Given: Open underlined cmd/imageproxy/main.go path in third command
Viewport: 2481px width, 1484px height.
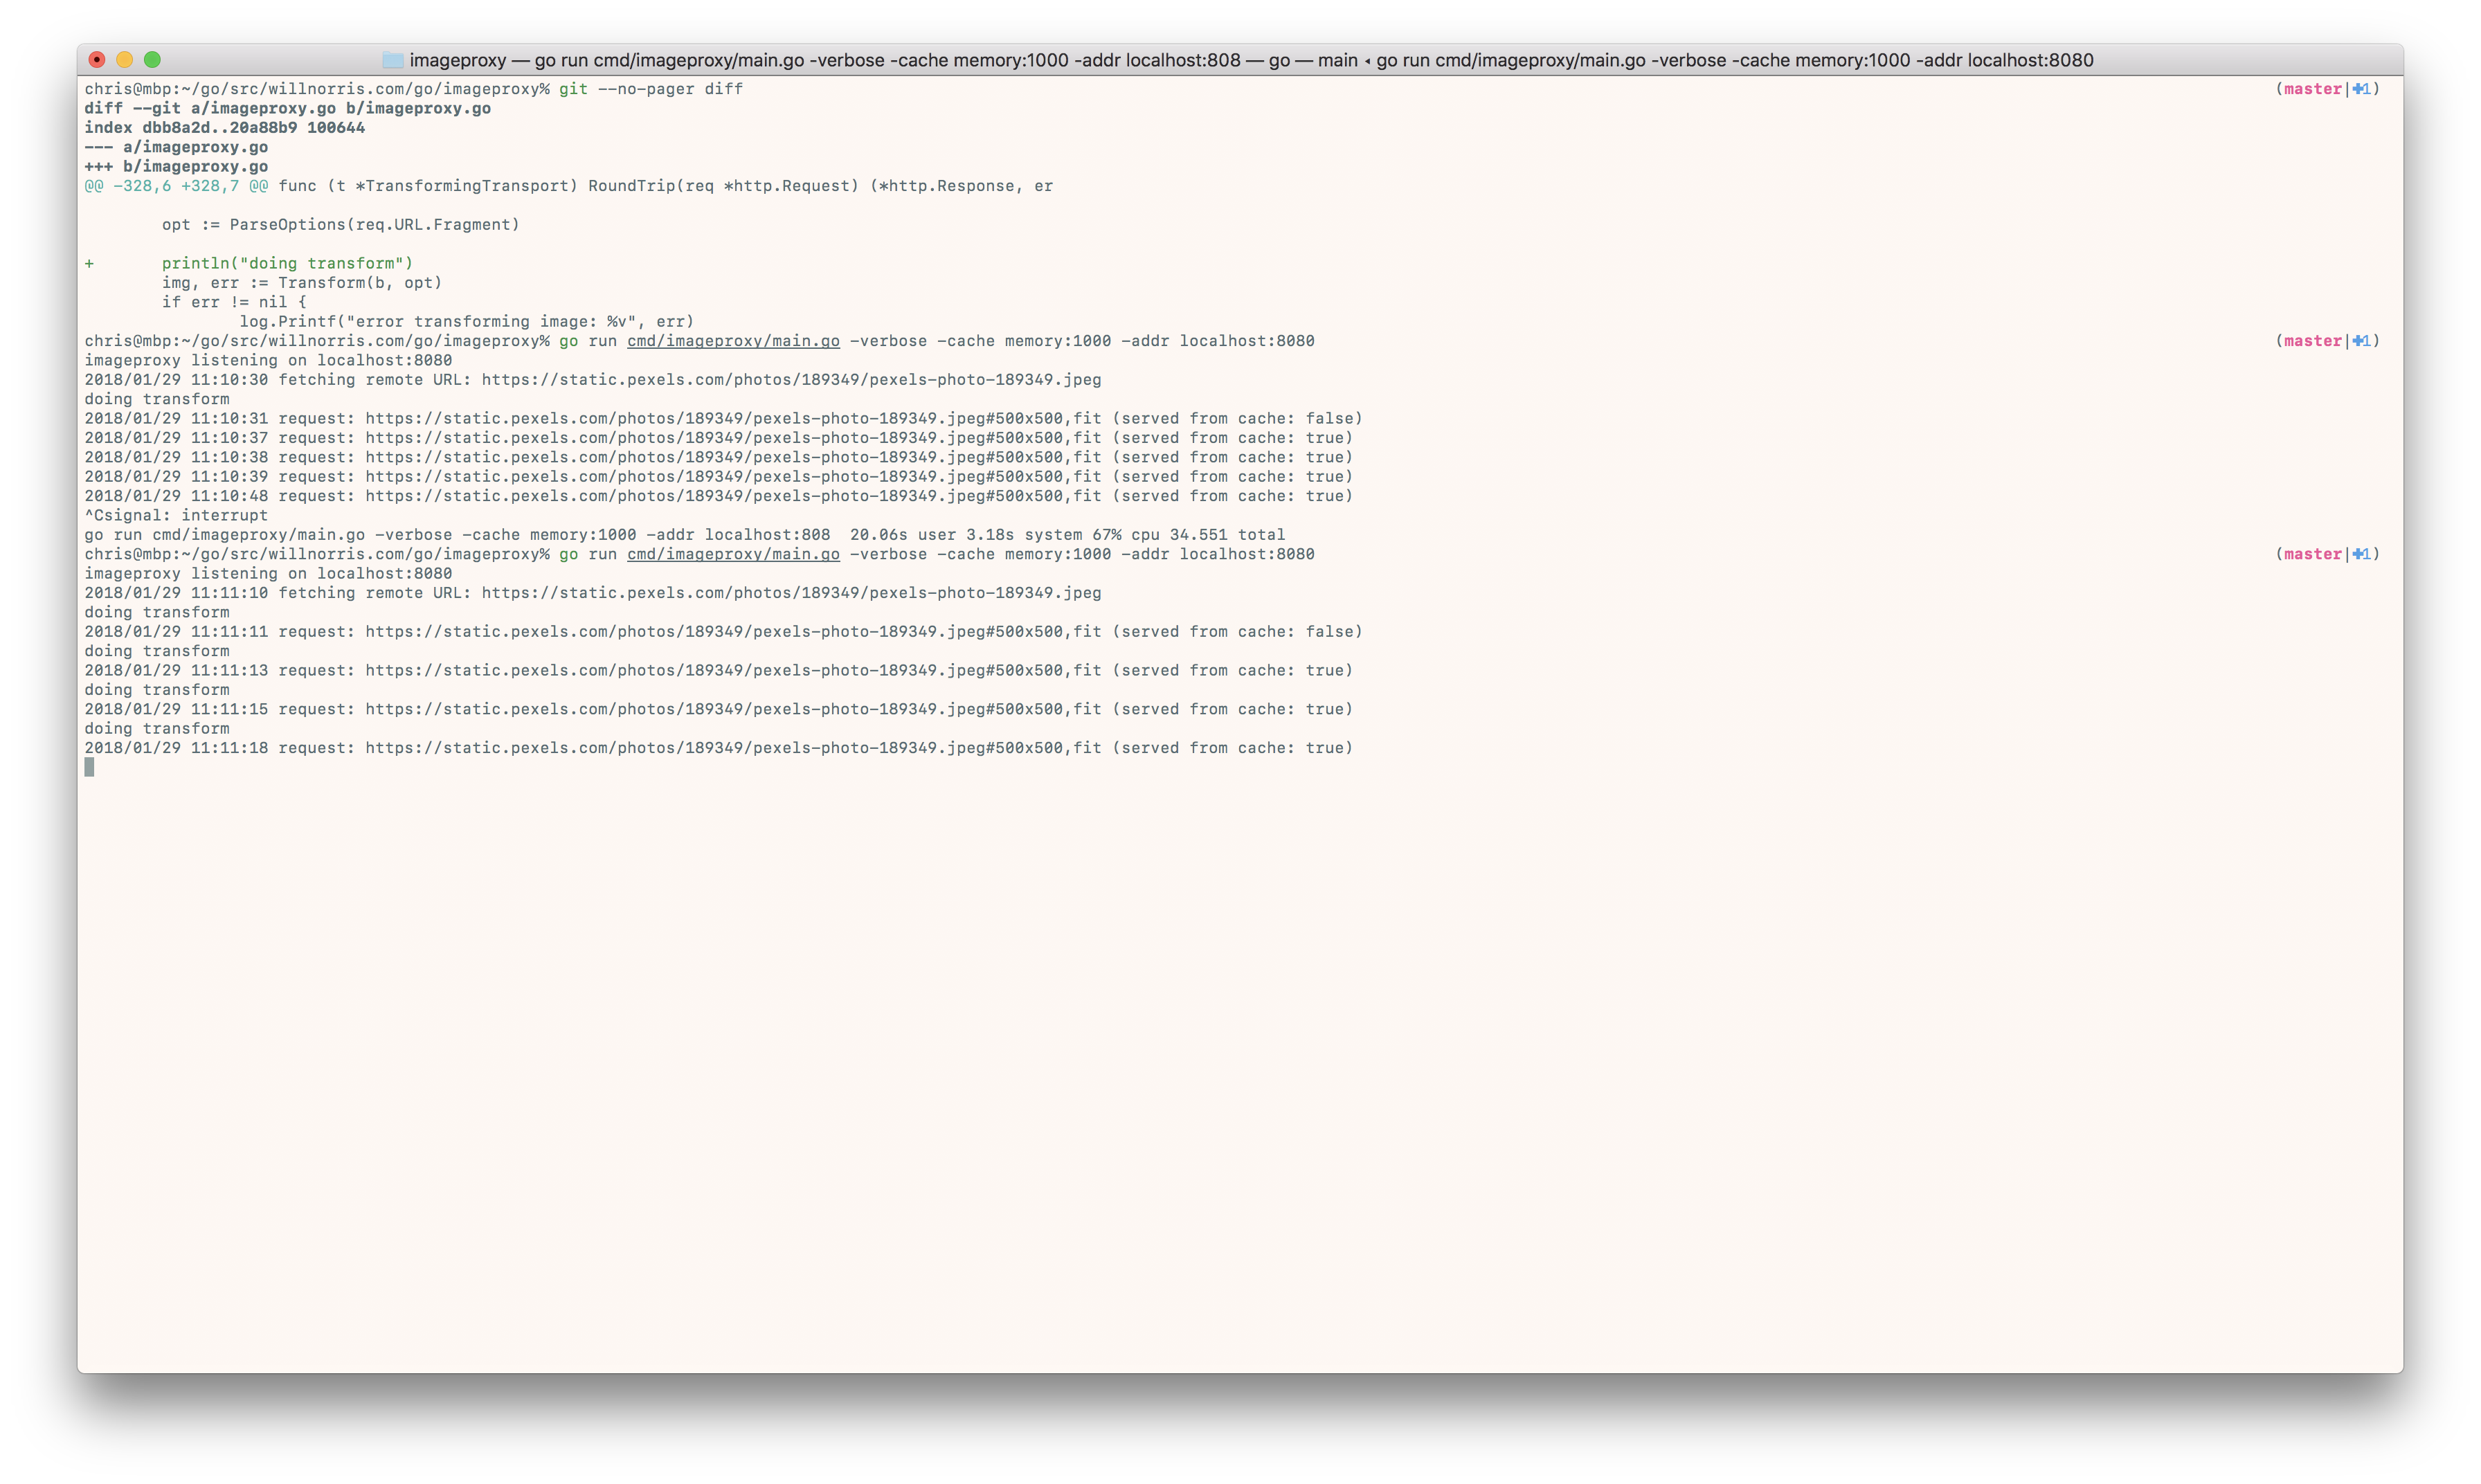Looking at the screenshot, I should 733,554.
